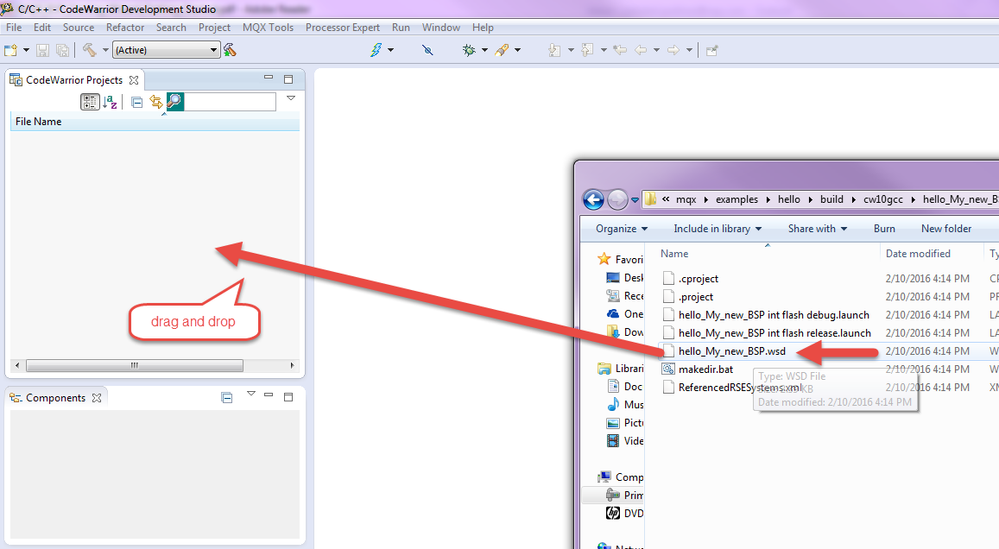Open the Forward history dropdown arrow

point(689,50)
